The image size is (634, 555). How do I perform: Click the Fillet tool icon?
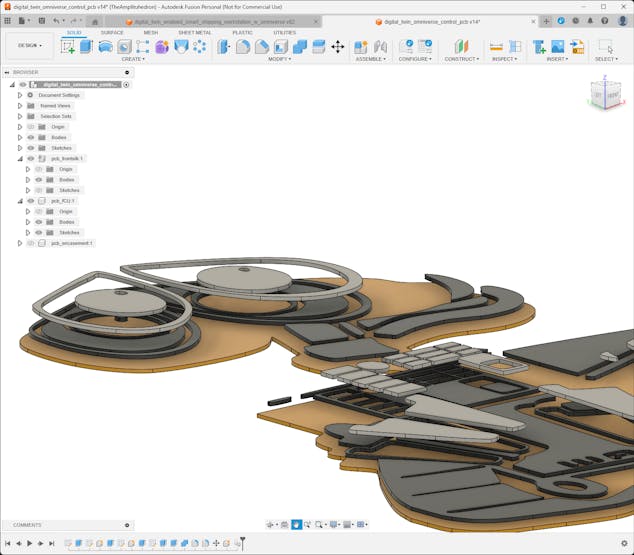click(243, 46)
